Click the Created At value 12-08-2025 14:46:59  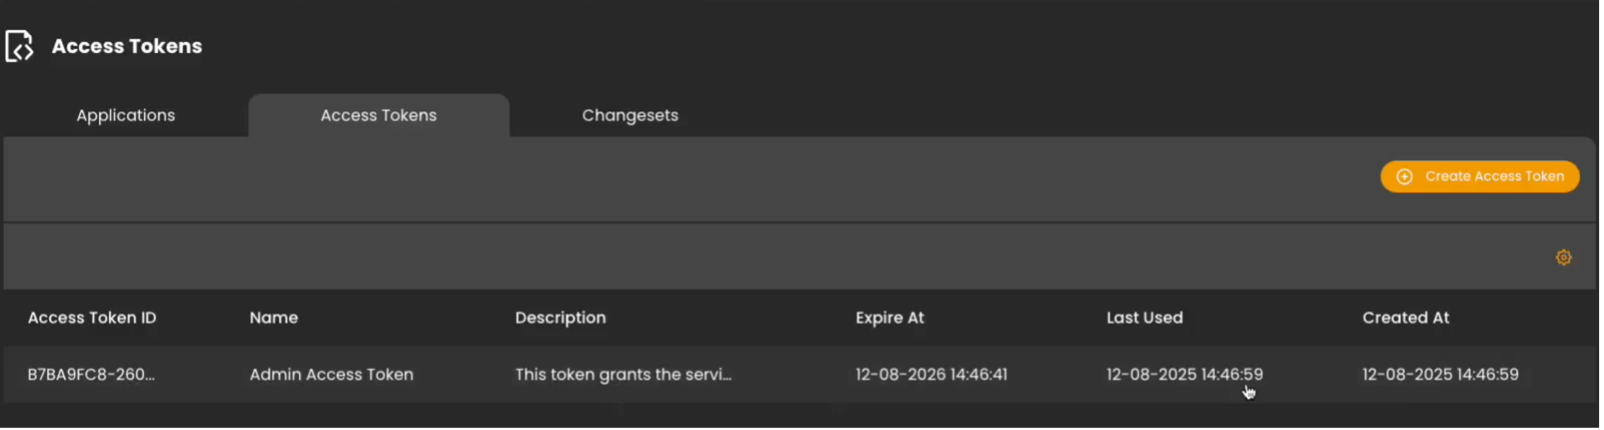pyautogui.click(x=1440, y=375)
